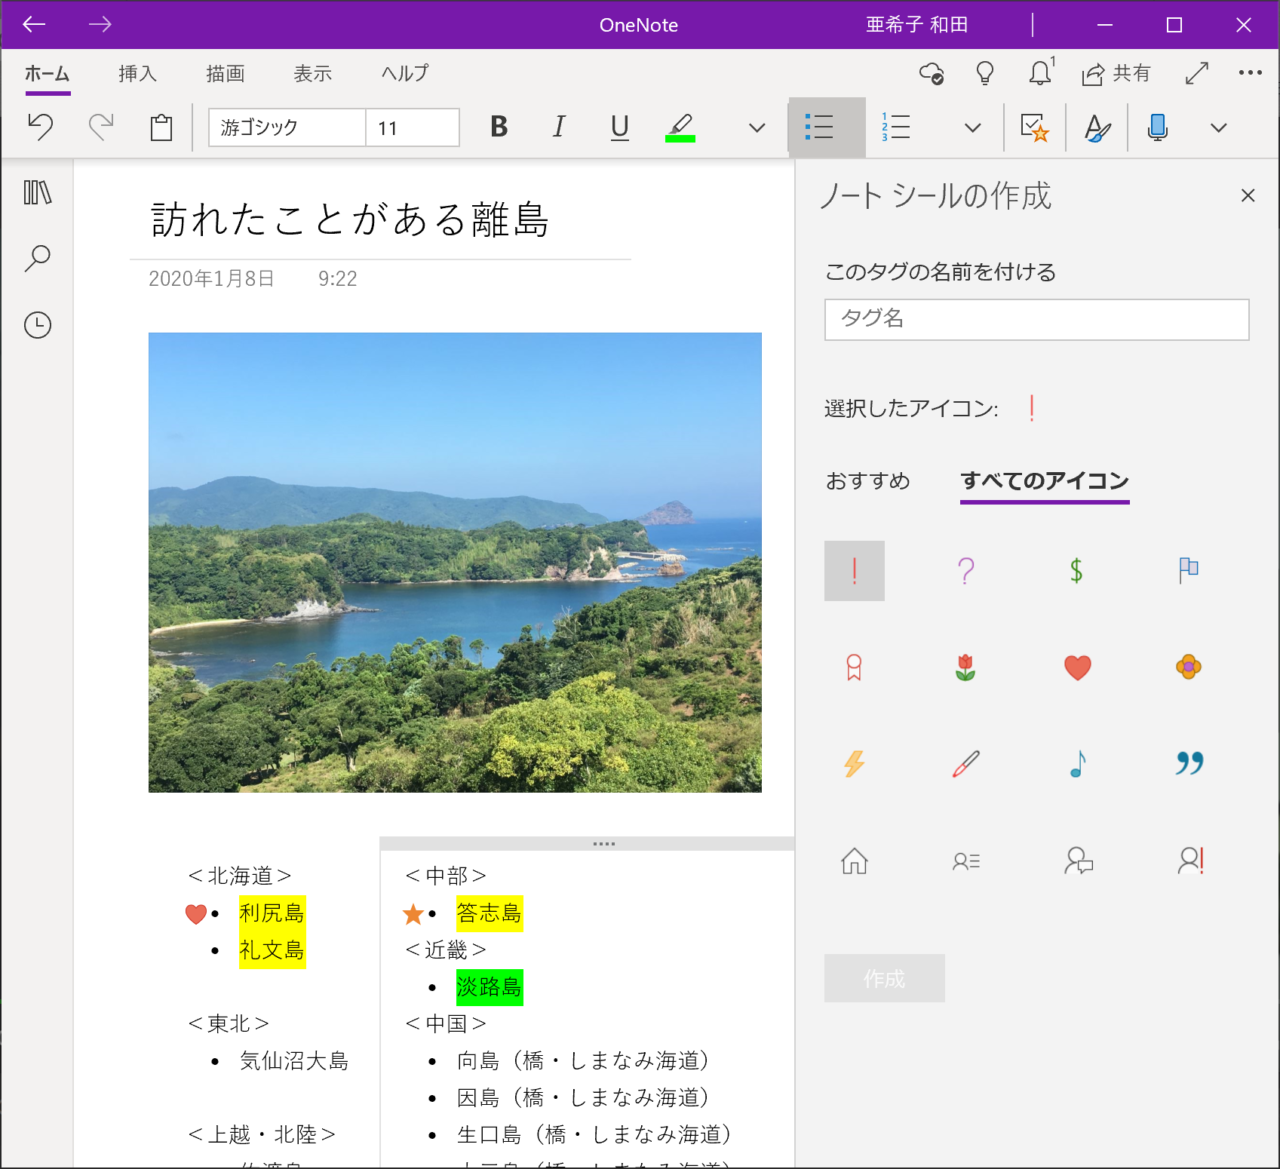Expand the list options chevron
Screen dimensions: 1280x1169
972,128
